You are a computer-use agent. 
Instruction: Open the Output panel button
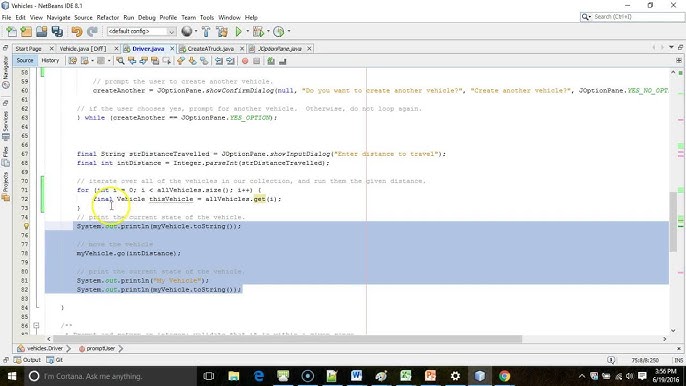point(27,360)
